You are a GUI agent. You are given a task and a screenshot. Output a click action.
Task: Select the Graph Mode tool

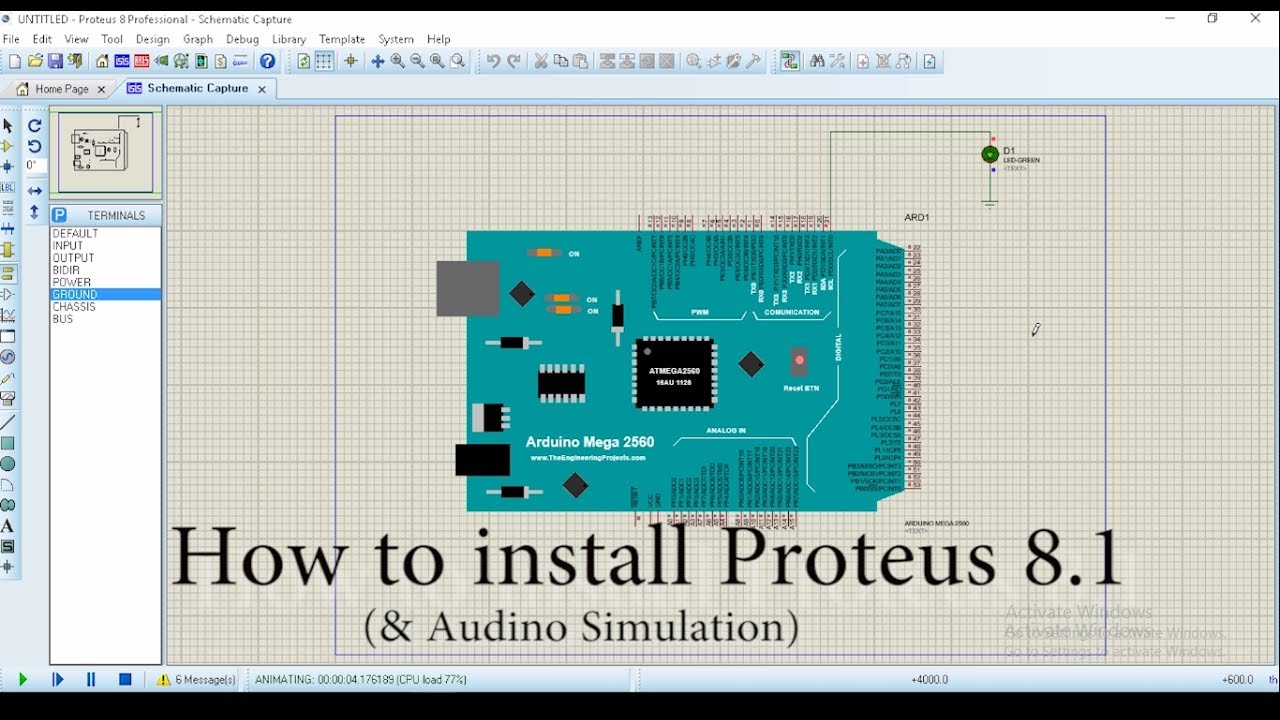[x=8, y=315]
